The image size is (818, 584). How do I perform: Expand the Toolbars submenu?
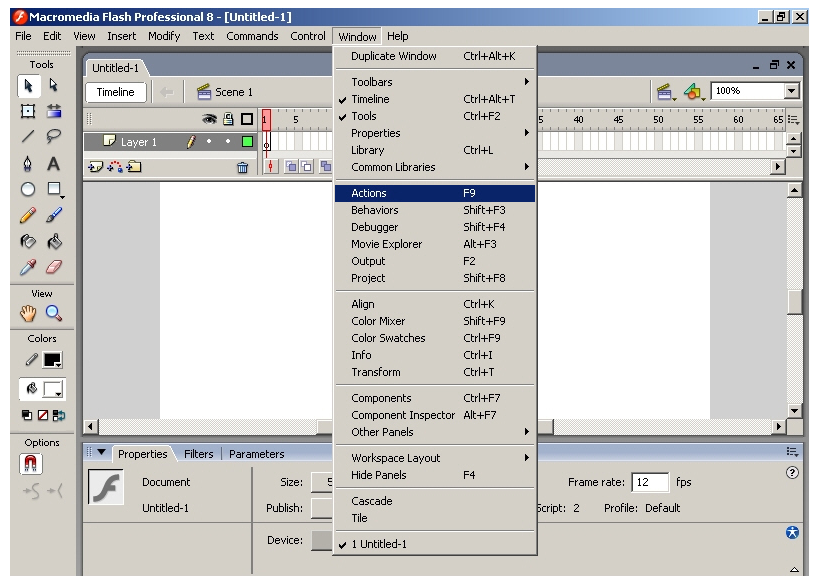(435, 82)
